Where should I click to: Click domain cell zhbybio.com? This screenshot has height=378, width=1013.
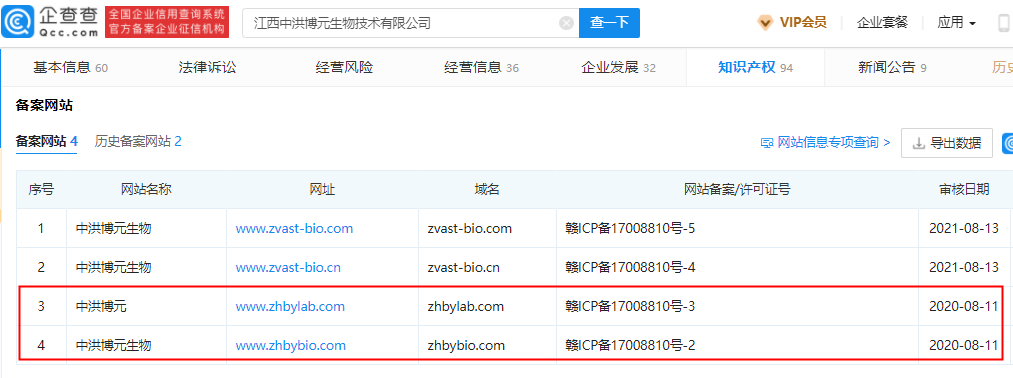tap(466, 346)
